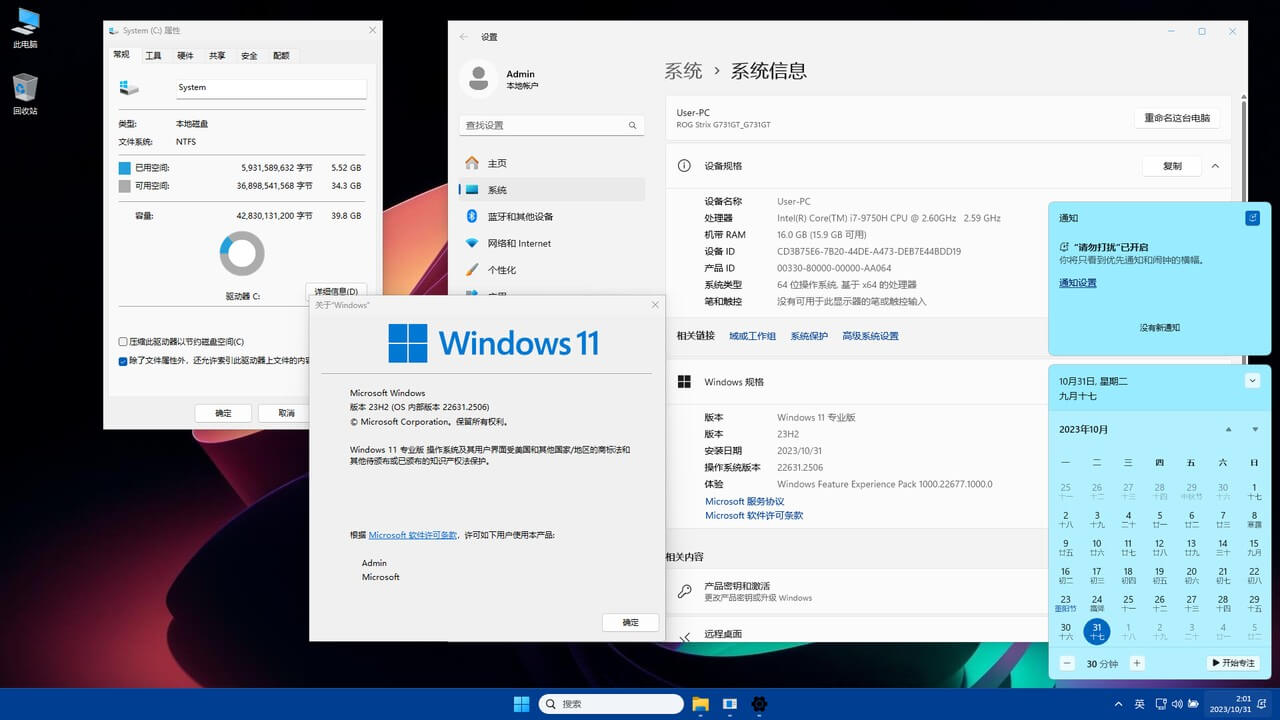1280x720 pixels.
Task: Click the battery icon in system tray
Action: click(1195, 704)
